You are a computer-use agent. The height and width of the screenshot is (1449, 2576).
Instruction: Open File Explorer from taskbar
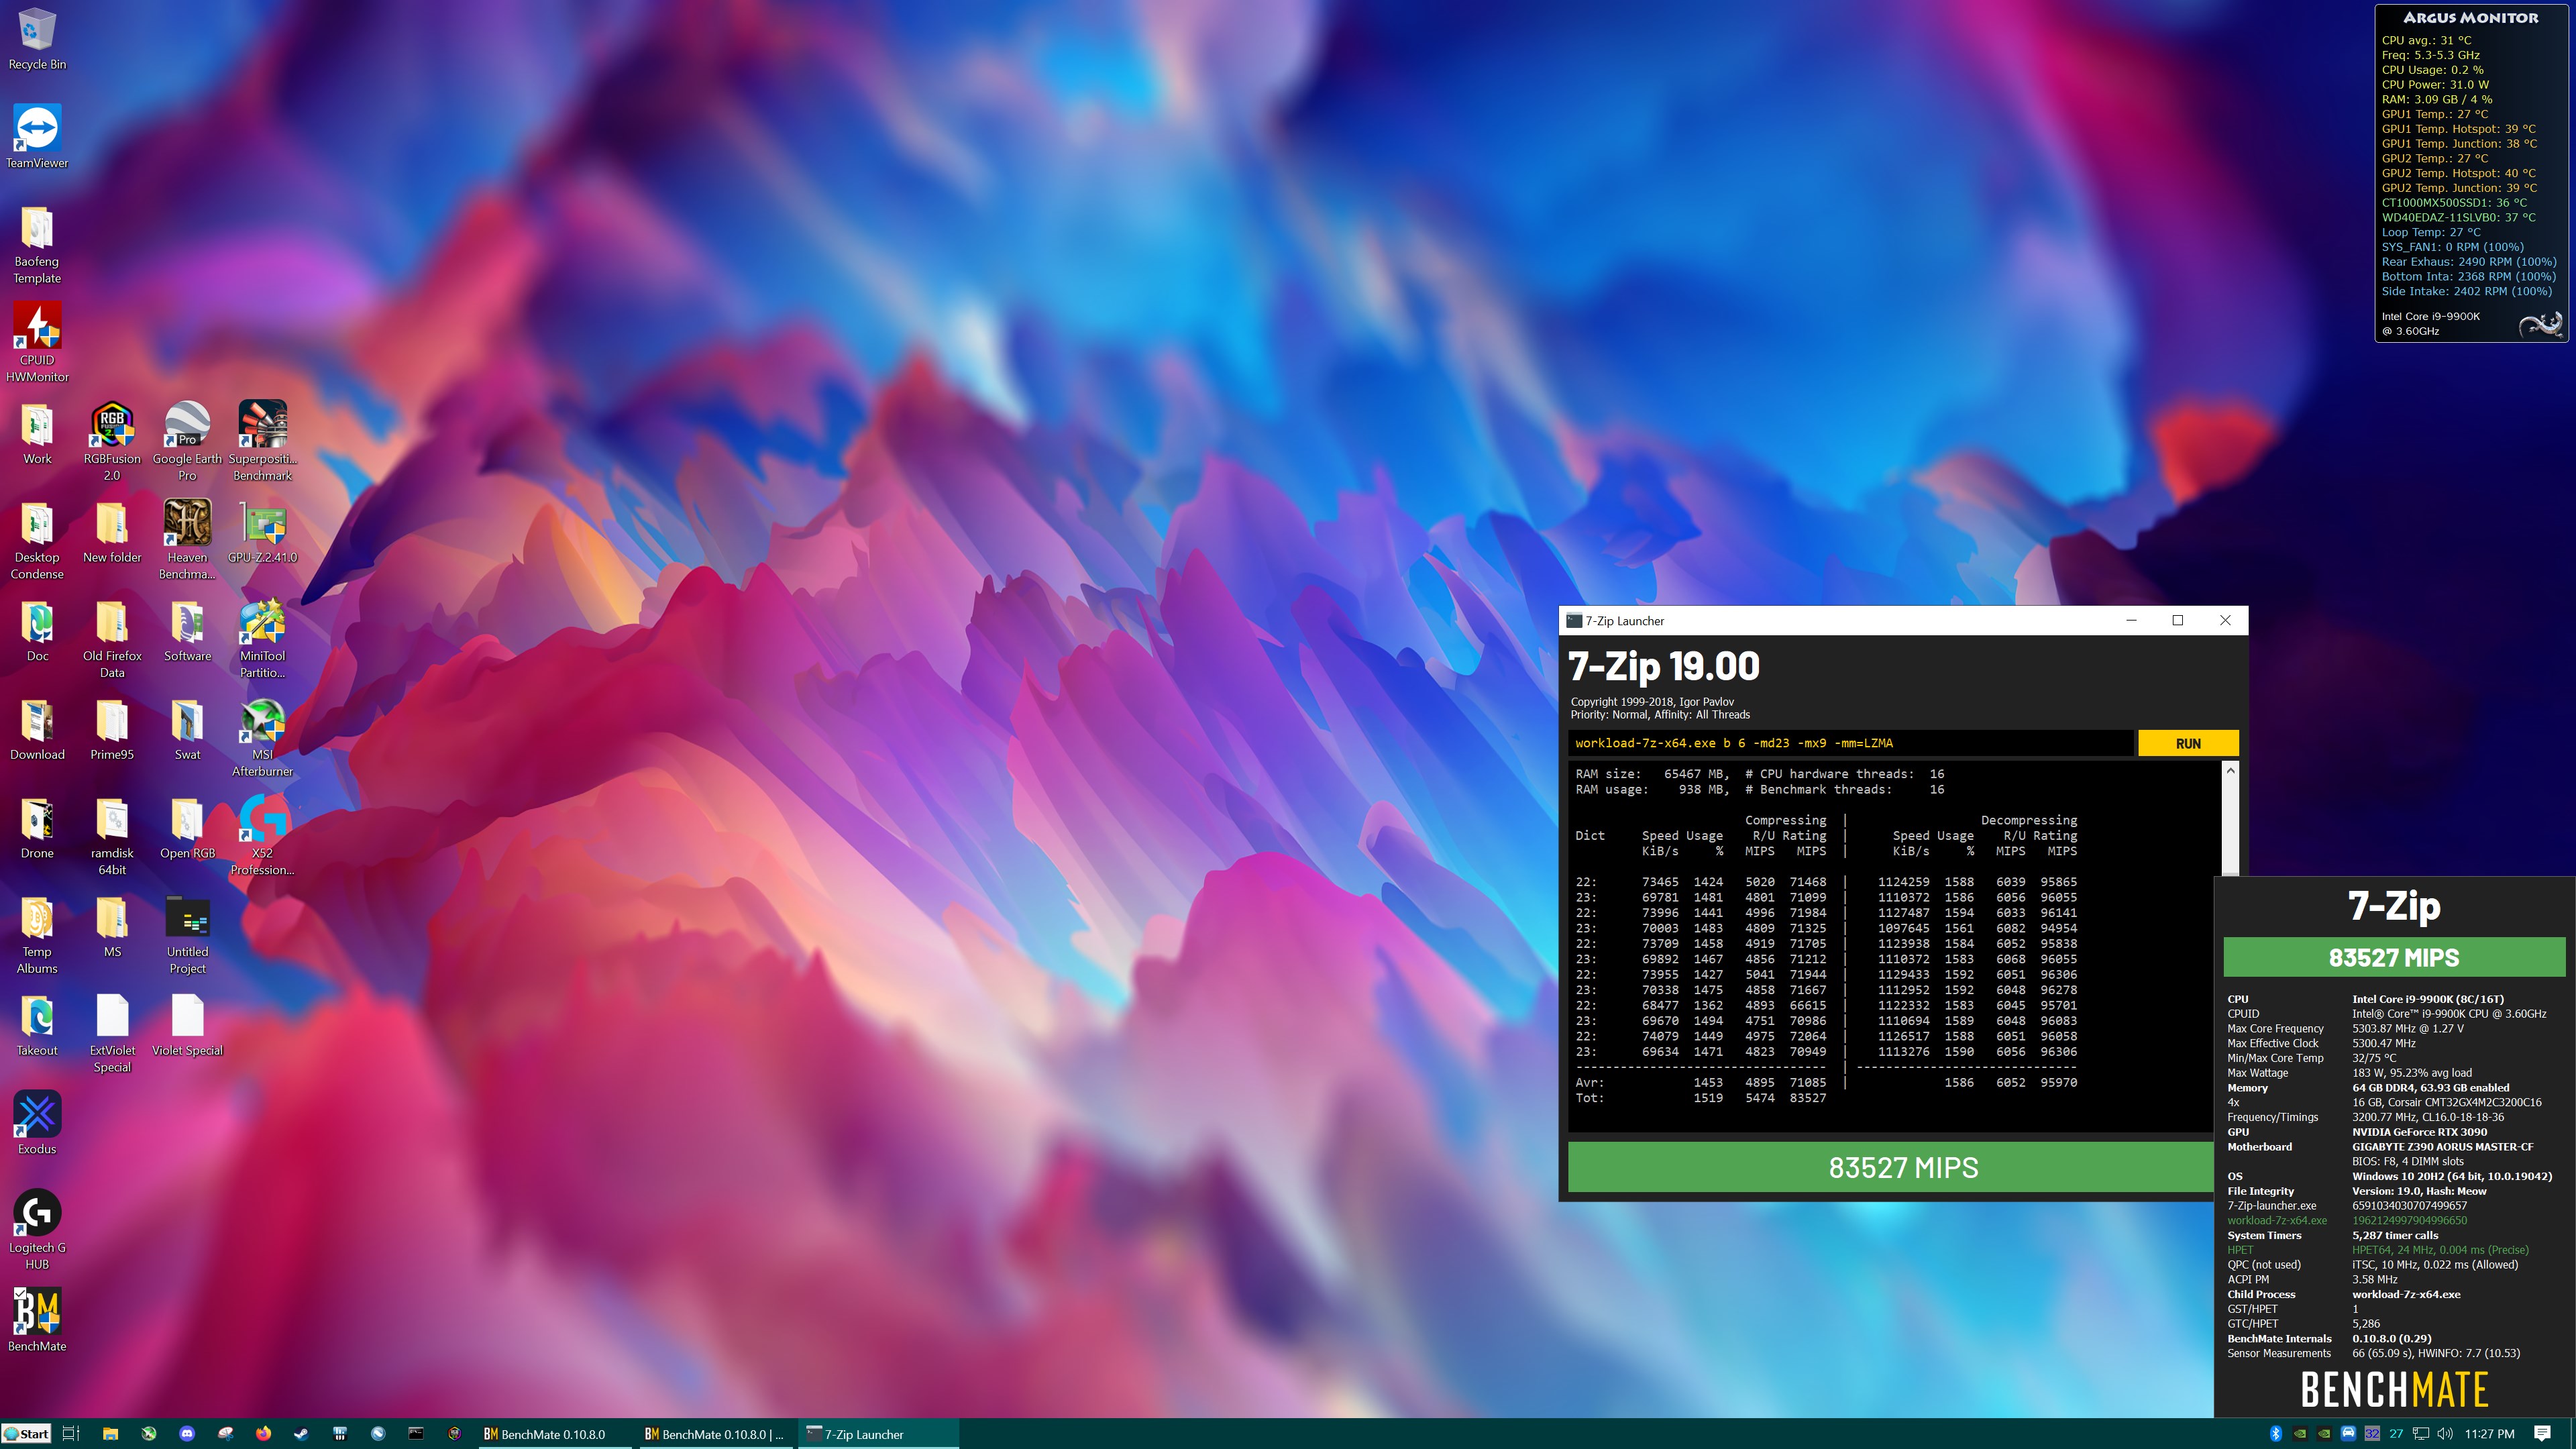tap(110, 1434)
